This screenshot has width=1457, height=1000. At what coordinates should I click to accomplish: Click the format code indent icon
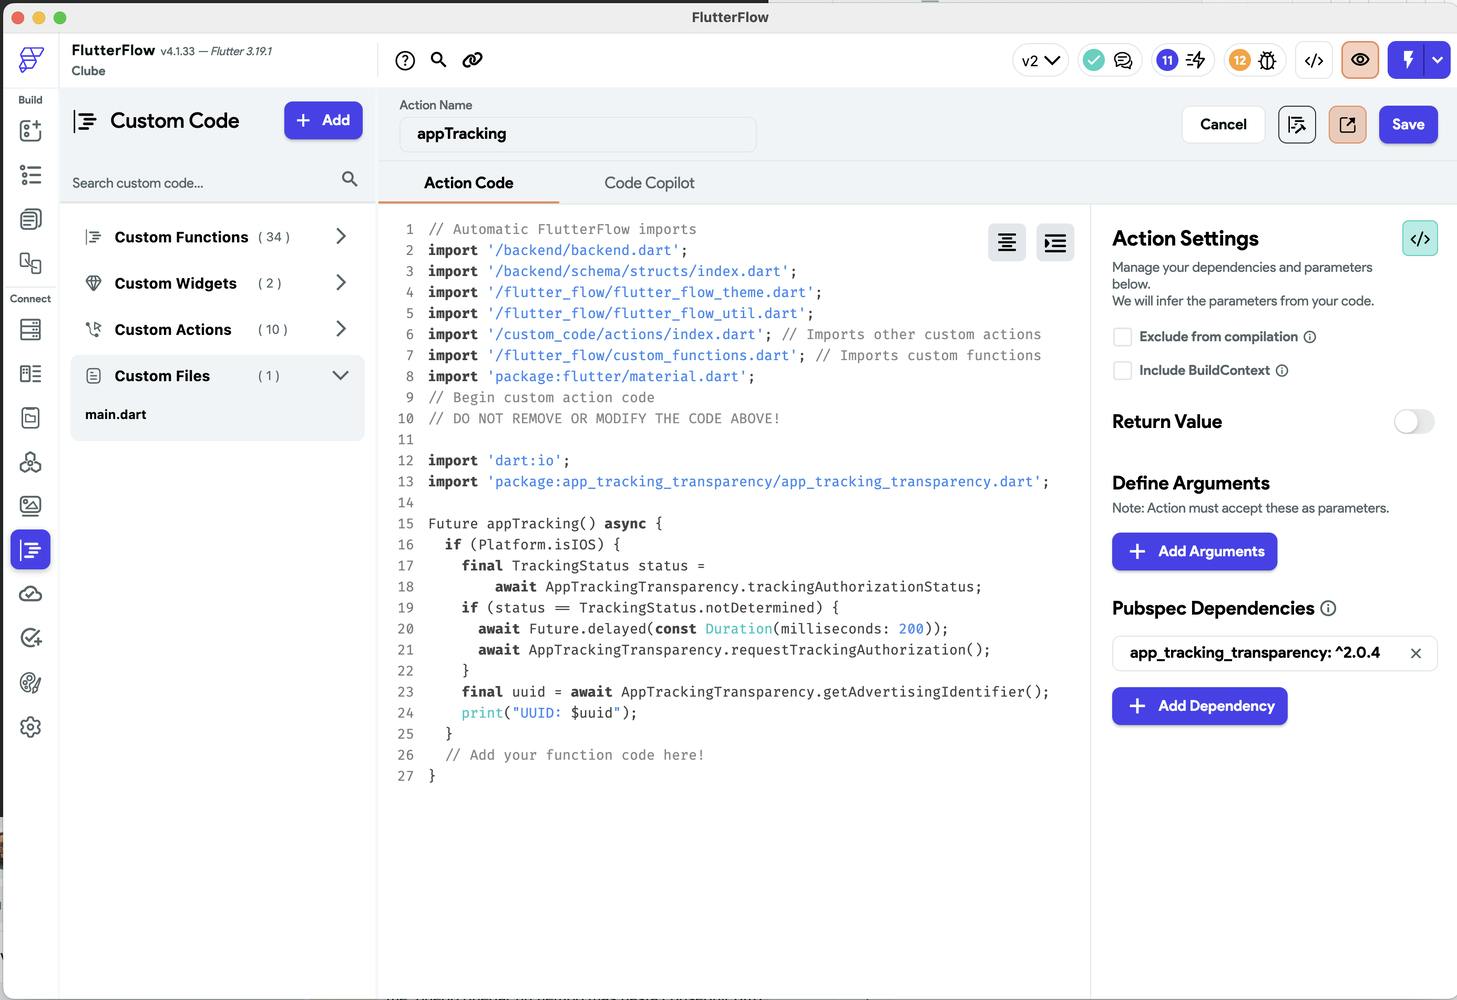1055,243
